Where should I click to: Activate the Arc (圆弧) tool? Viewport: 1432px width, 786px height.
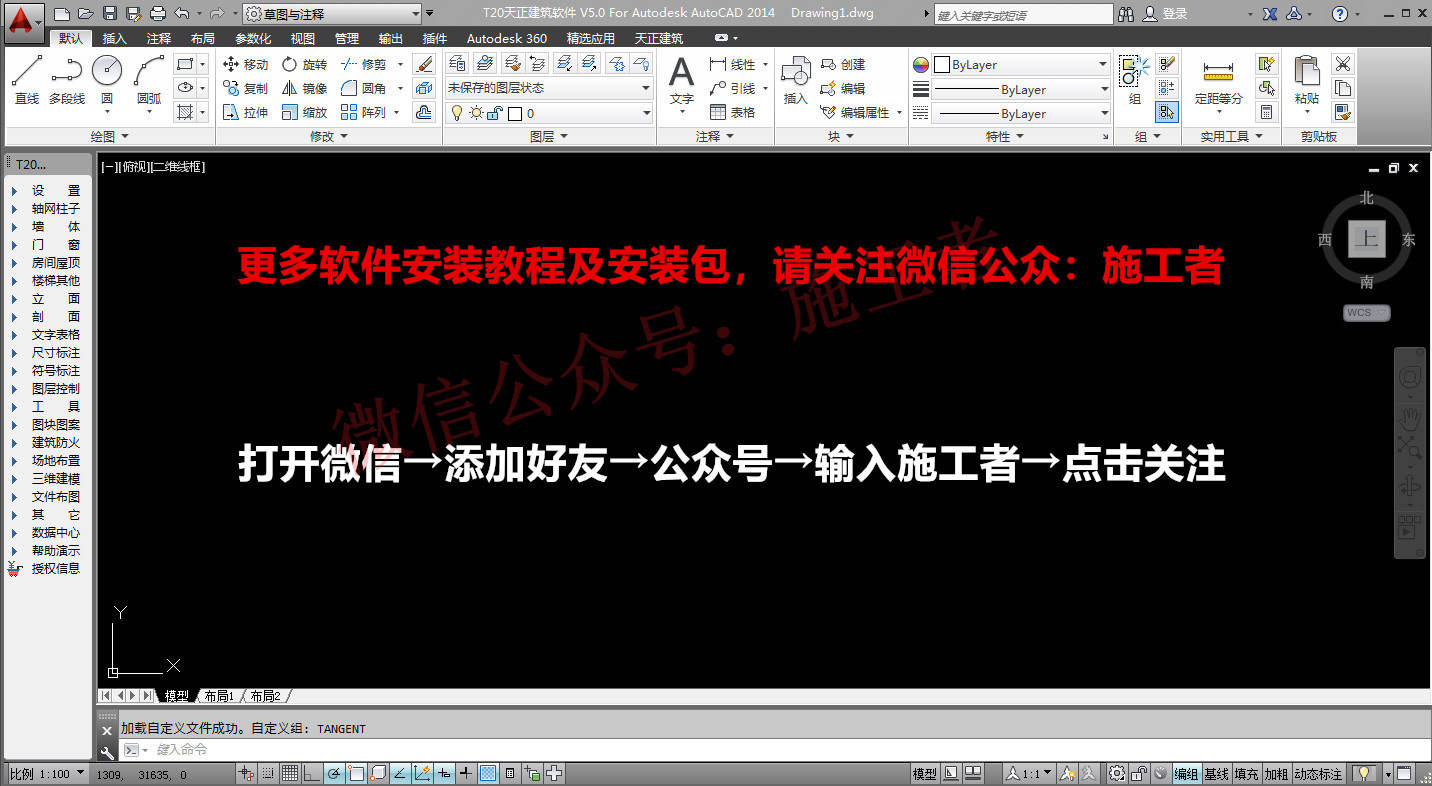point(149,79)
